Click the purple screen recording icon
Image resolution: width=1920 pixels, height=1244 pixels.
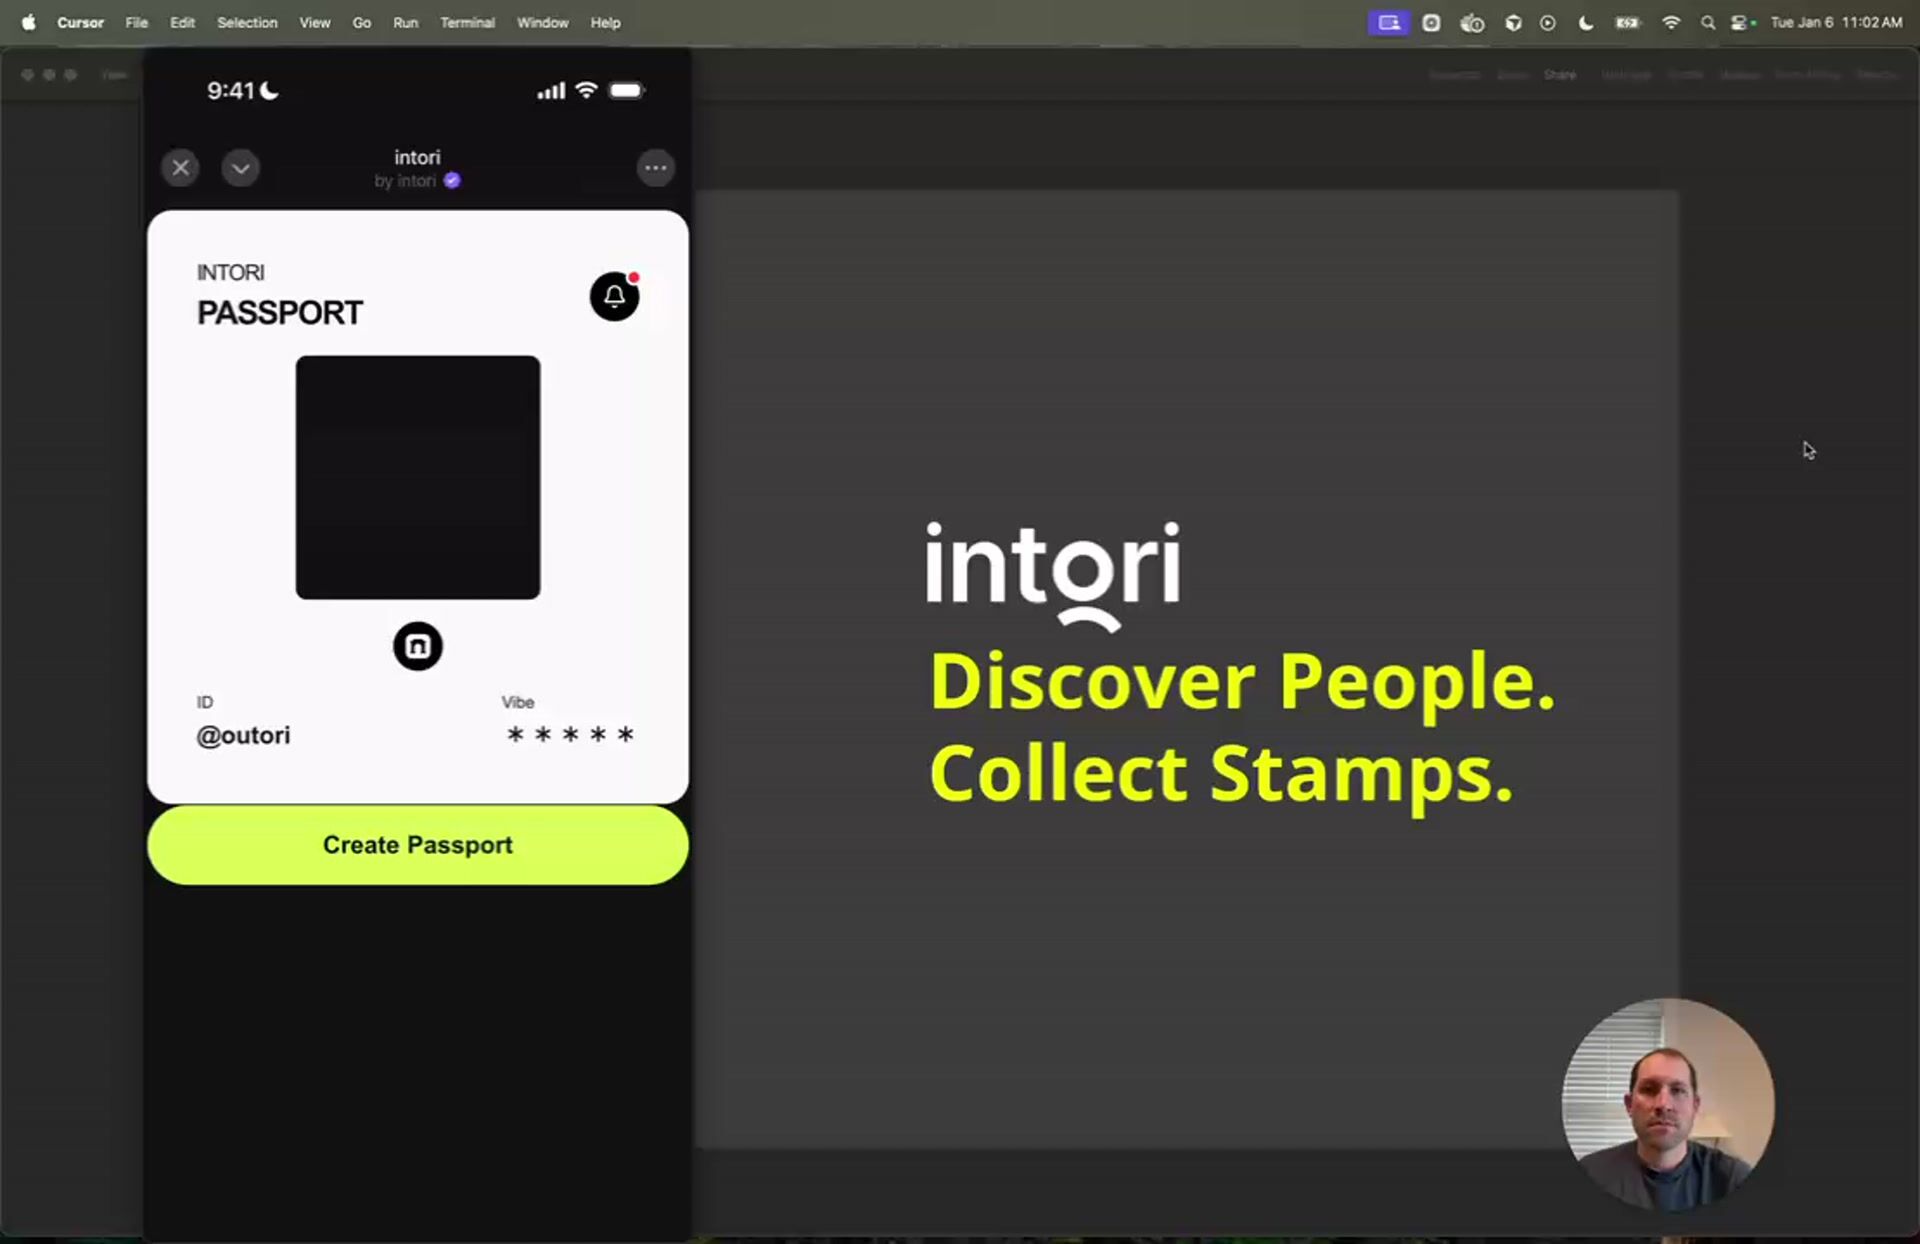[1388, 22]
